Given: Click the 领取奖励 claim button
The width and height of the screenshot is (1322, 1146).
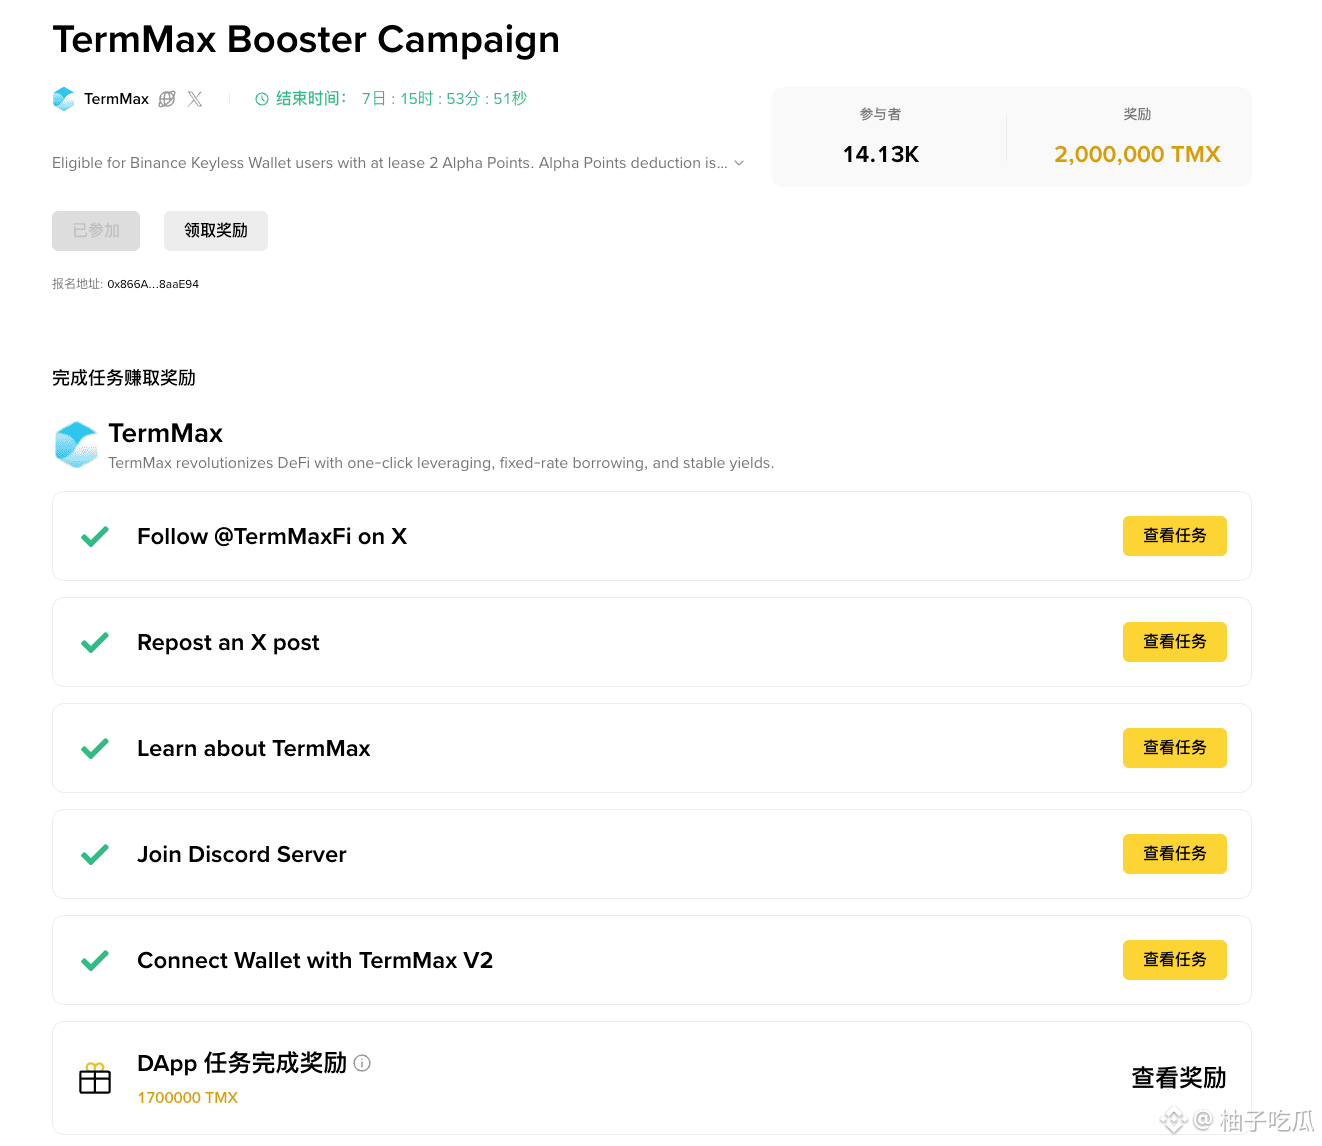Looking at the screenshot, I should [x=216, y=231].
